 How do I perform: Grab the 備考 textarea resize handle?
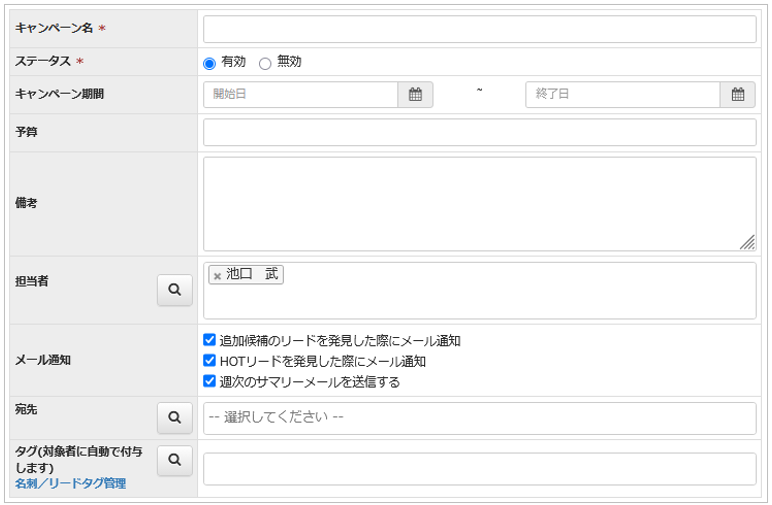click(x=748, y=242)
